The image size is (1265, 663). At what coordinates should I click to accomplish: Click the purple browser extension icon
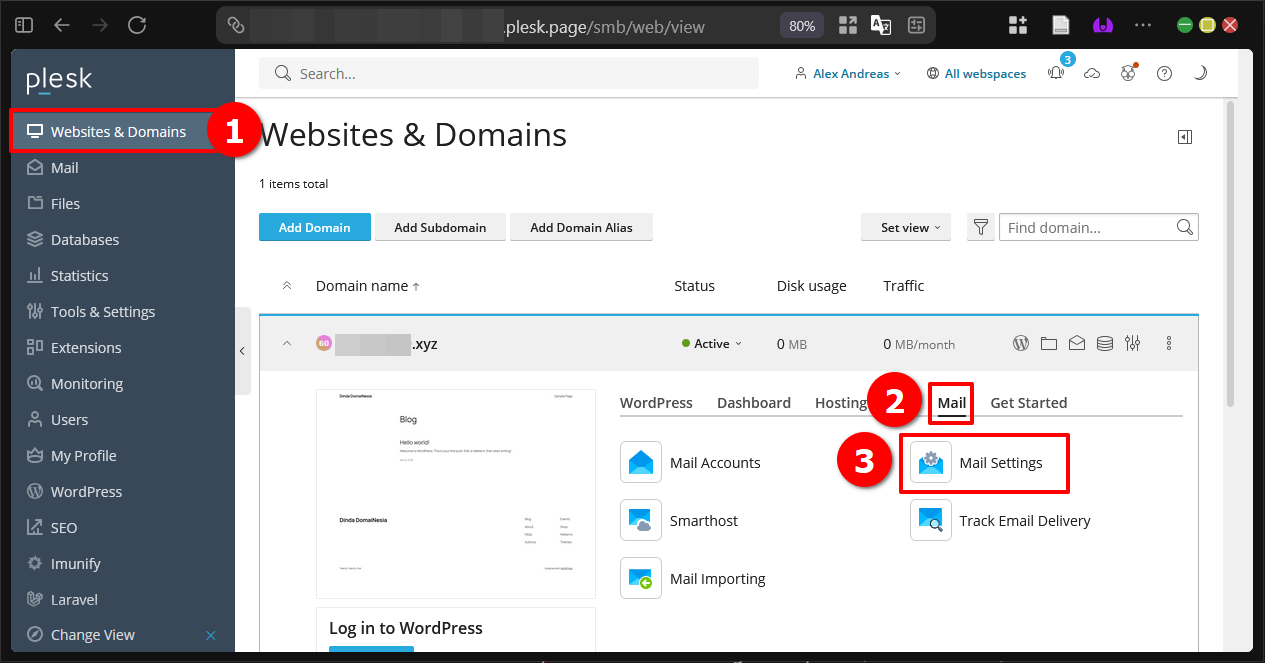tap(1103, 25)
